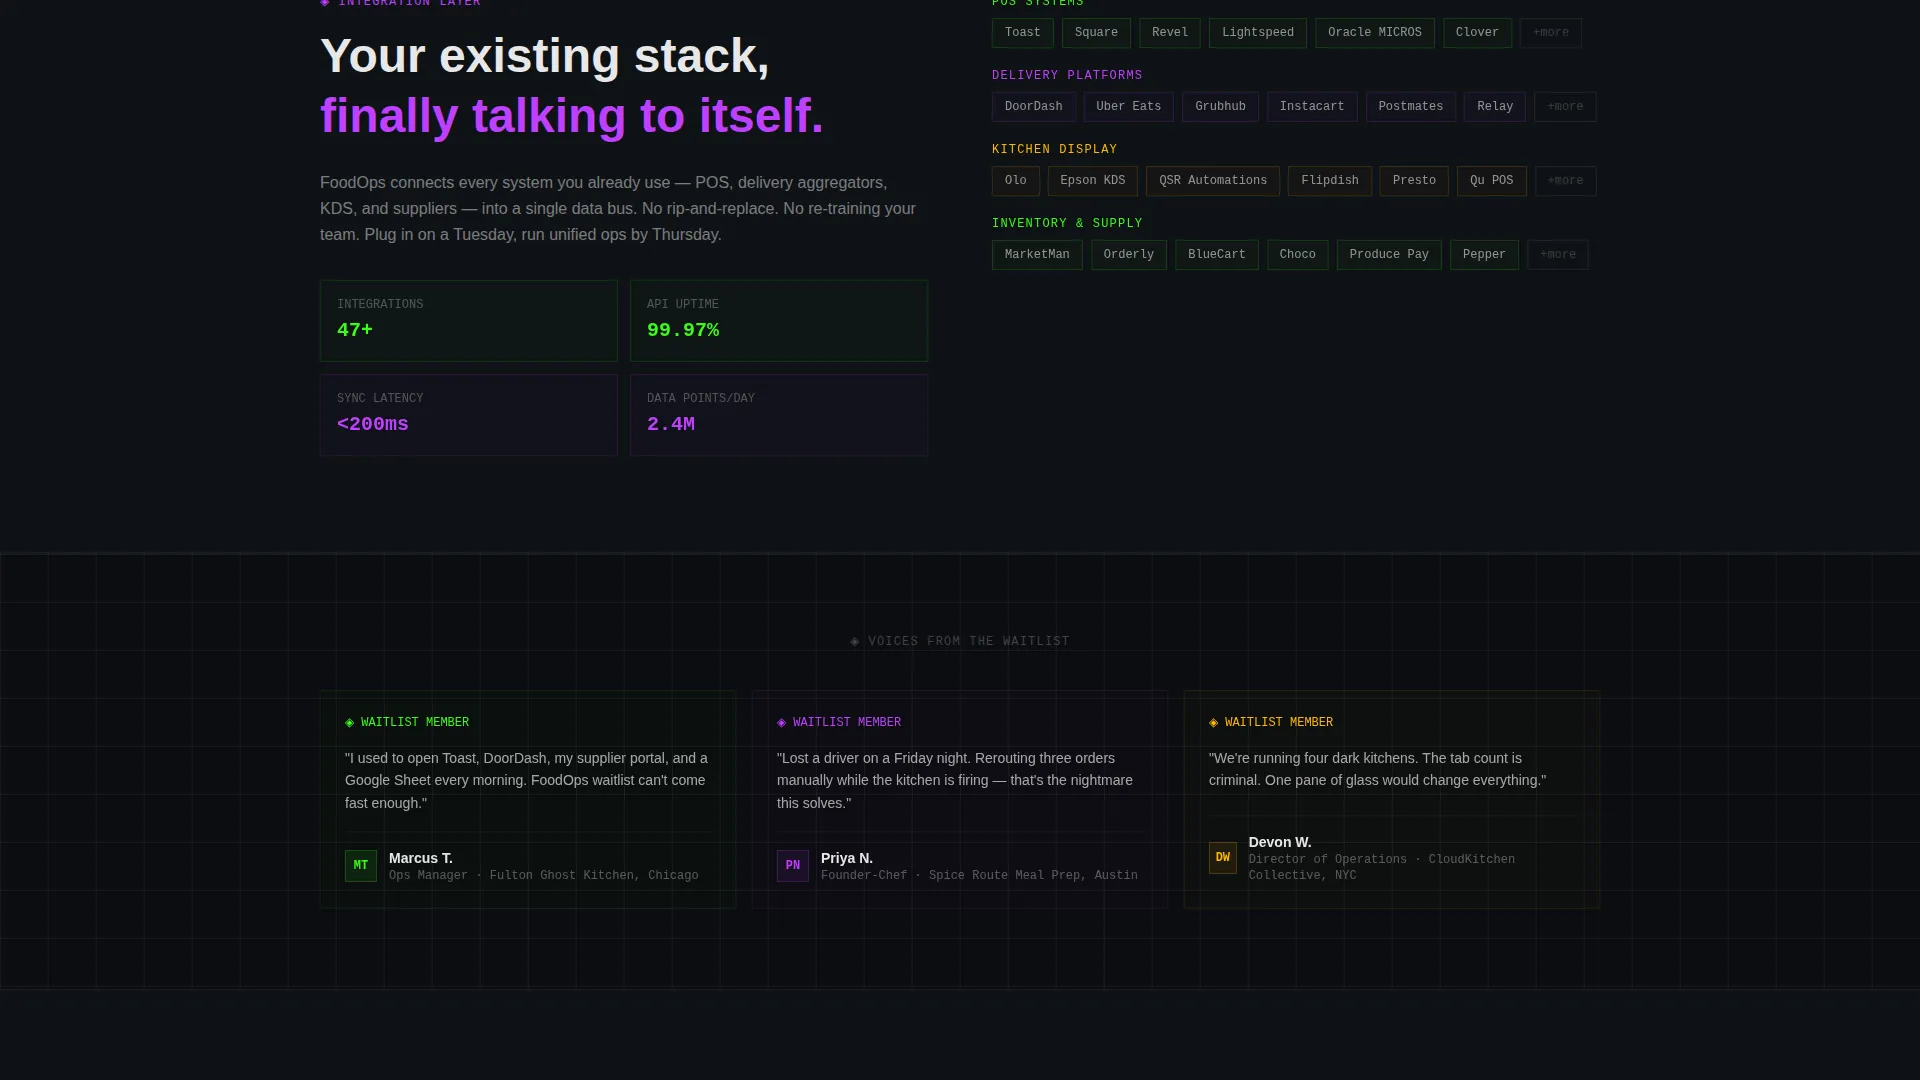Click the orange diamond icon on Devon's card

click(1214, 723)
